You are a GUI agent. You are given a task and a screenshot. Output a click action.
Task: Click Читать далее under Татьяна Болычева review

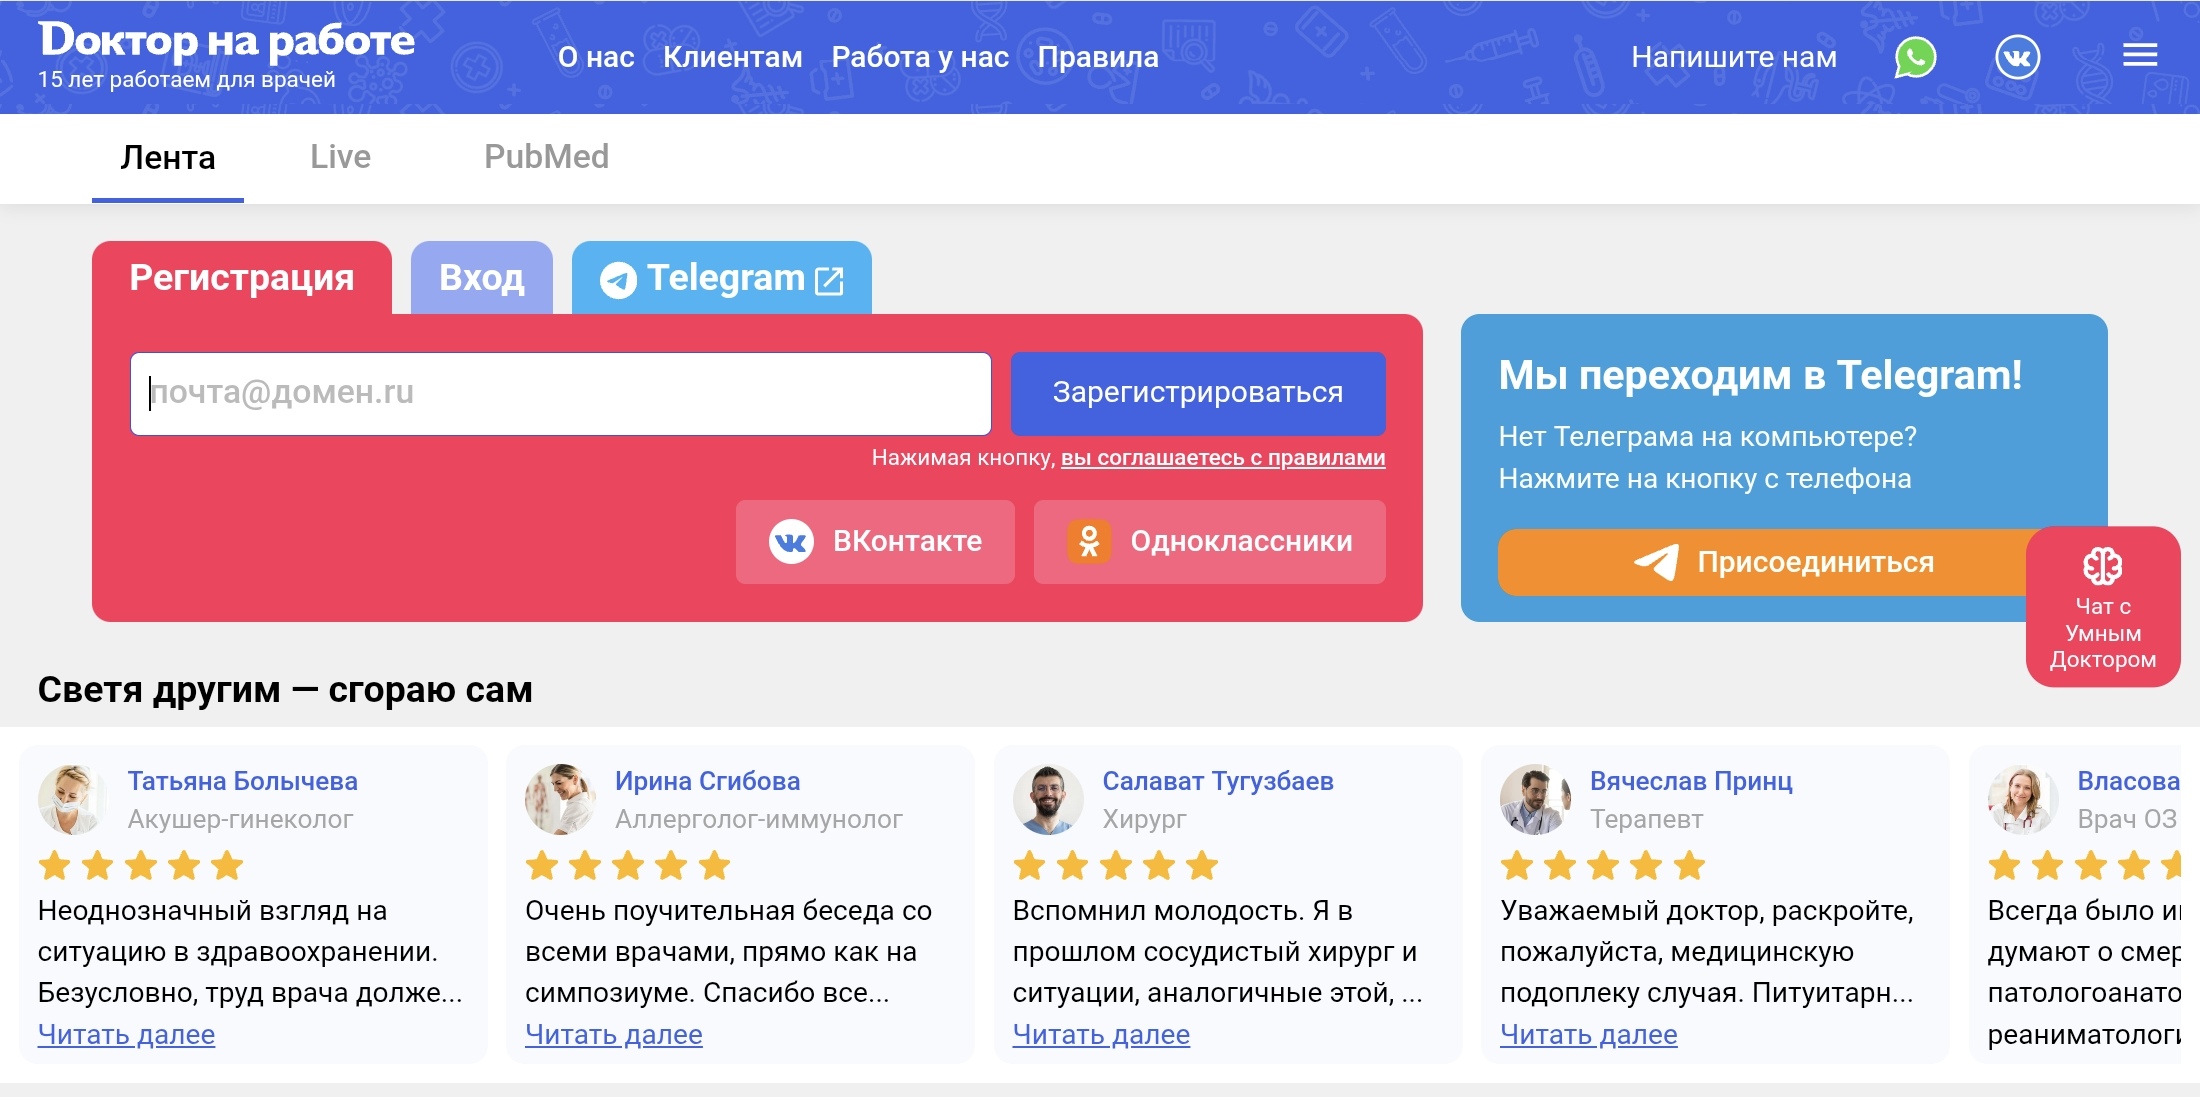(126, 1034)
